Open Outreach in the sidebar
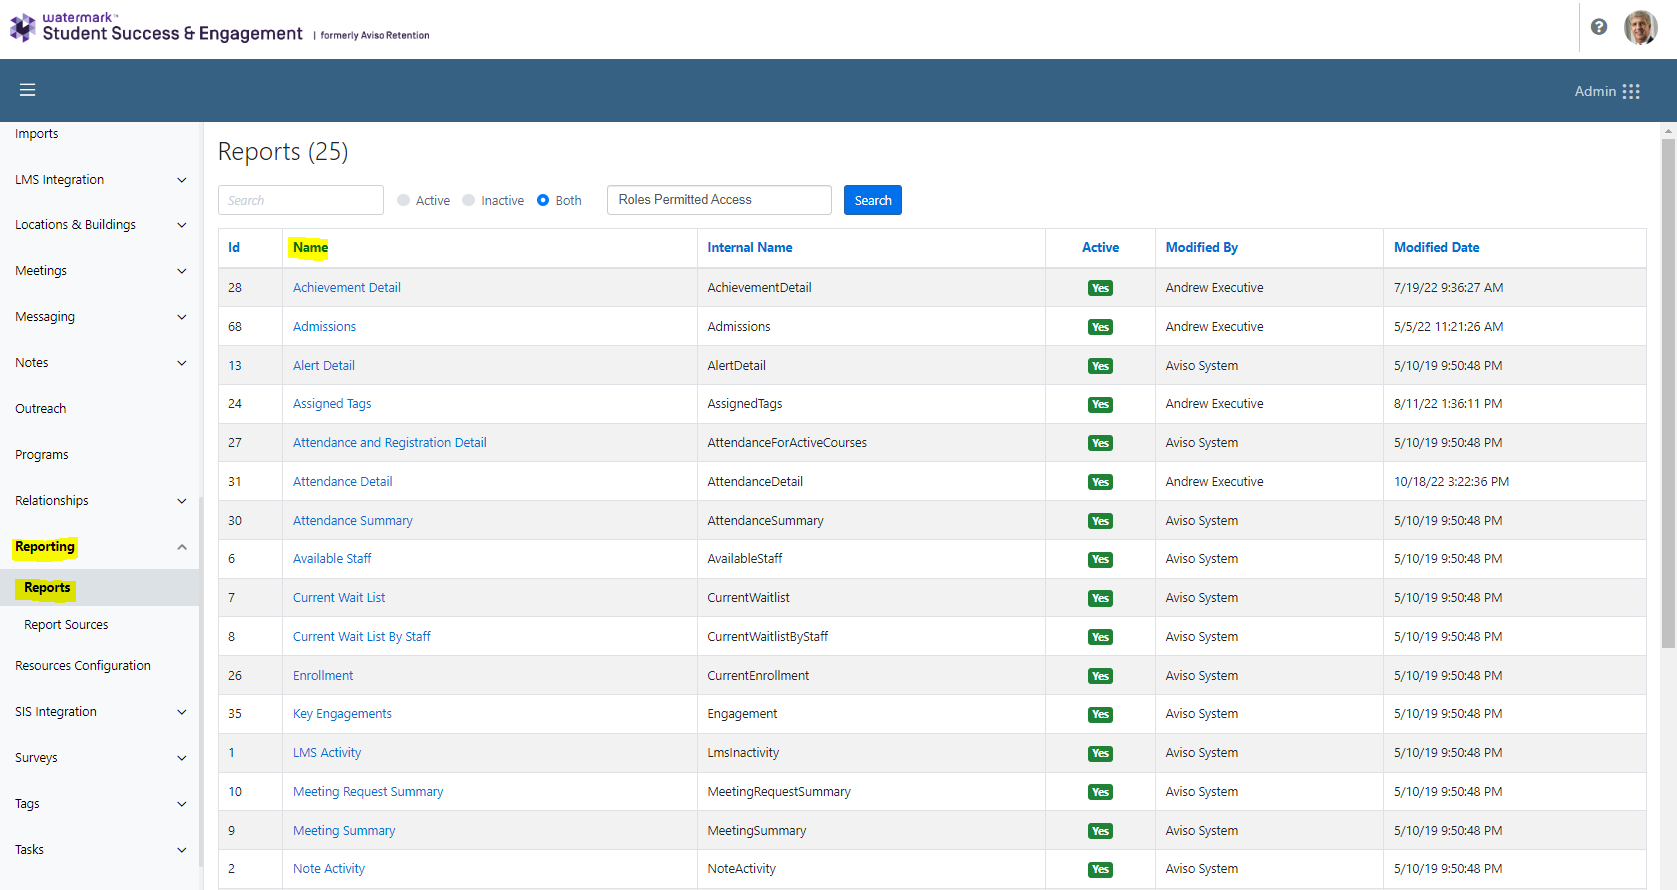Screen dimensions: 1677x890 [x=41, y=409]
